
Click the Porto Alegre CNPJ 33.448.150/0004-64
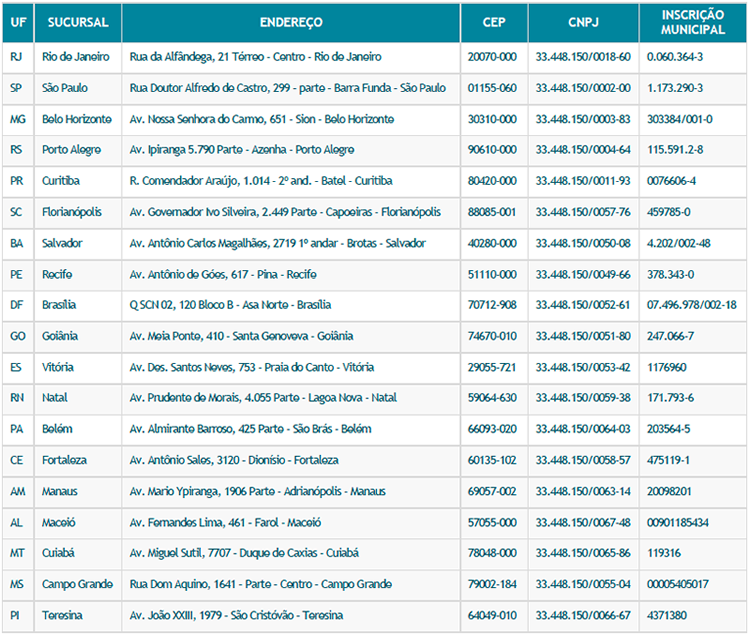pyautogui.click(x=582, y=150)
